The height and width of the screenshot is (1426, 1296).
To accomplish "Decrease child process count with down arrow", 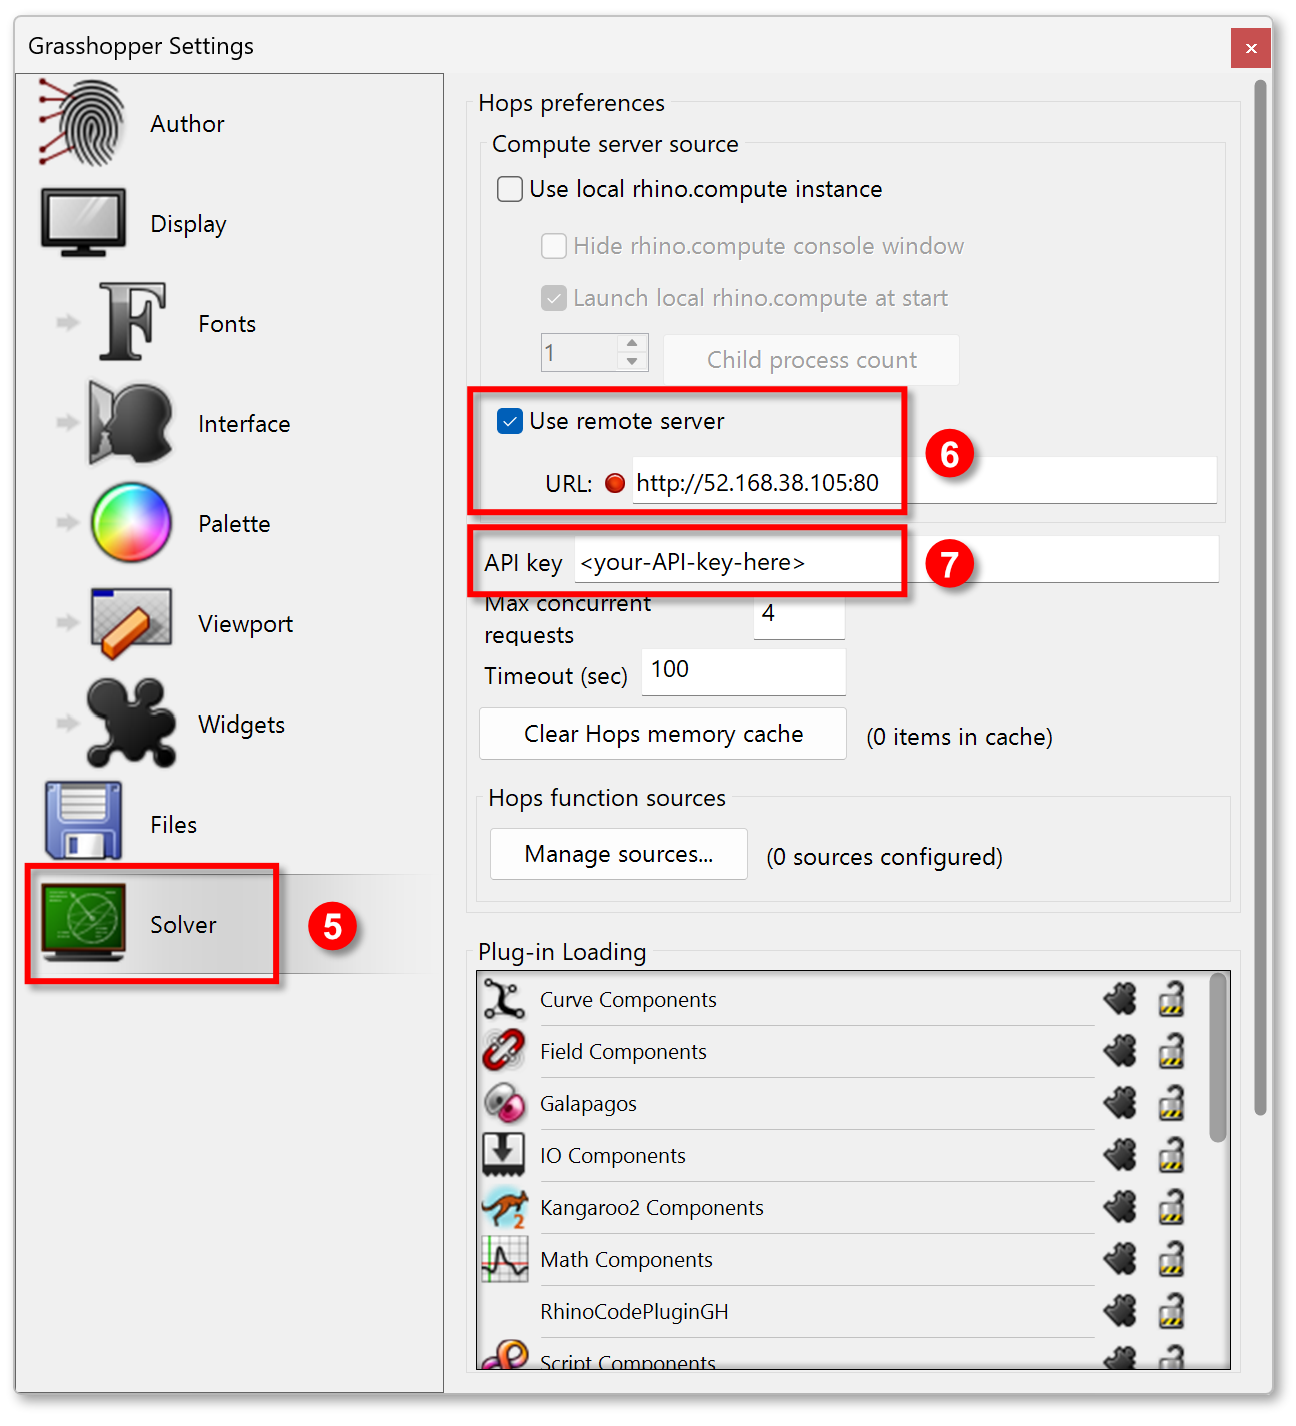I will click(x=632, y=361).
